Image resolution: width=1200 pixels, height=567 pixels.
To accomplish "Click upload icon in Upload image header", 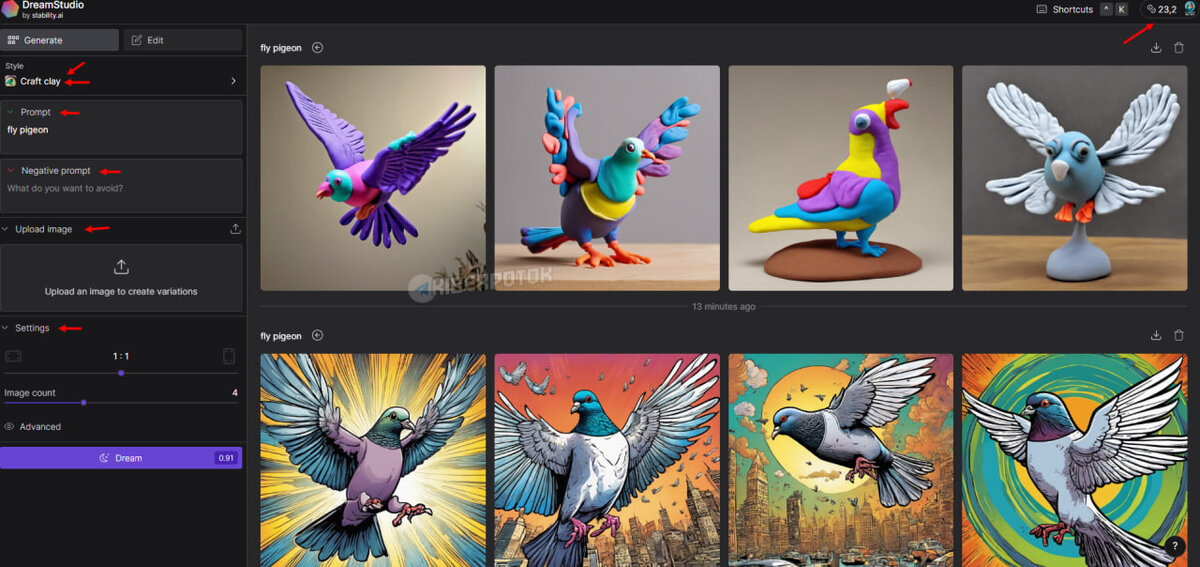I will (x=235, y=229).
